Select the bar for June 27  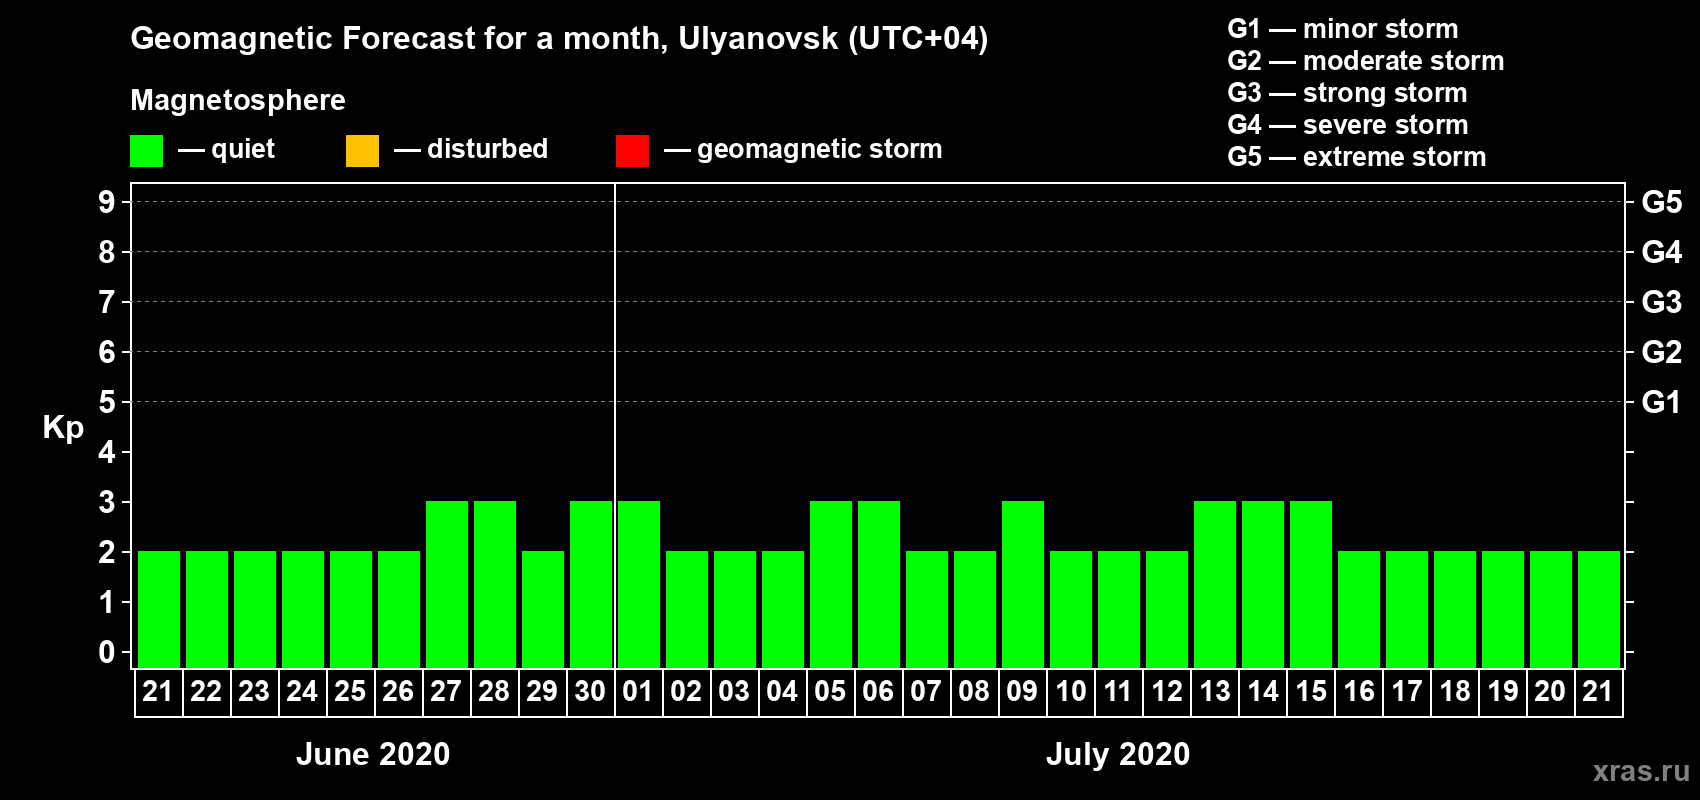pos(447,584)
